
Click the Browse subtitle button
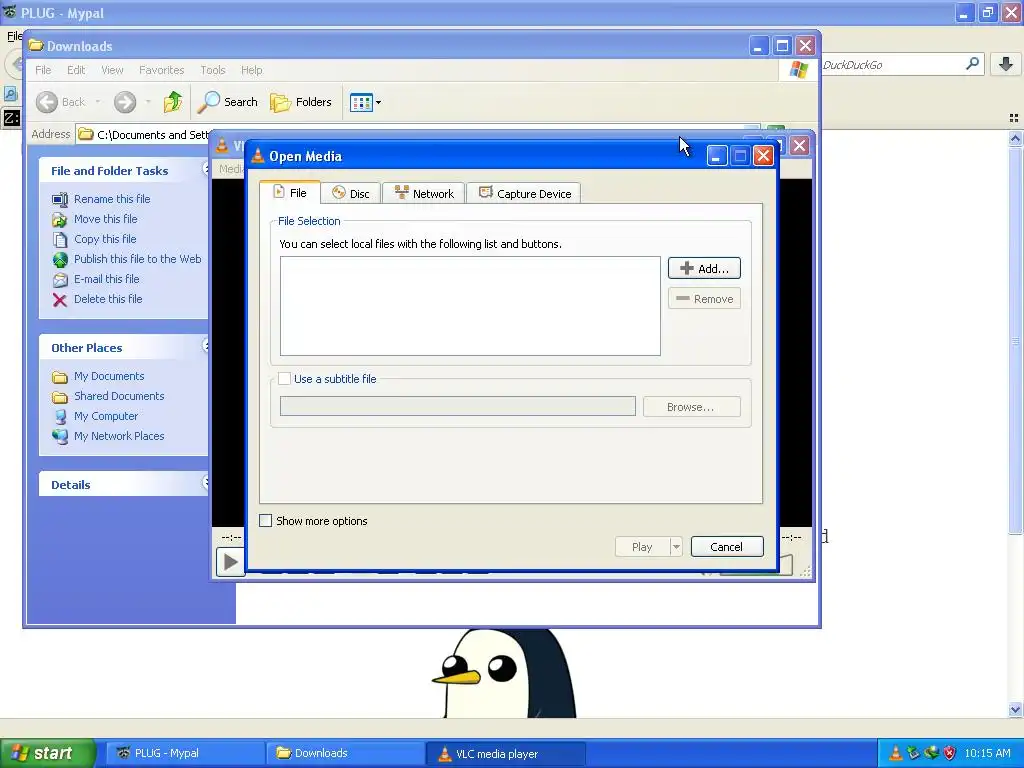coord(691,407)
